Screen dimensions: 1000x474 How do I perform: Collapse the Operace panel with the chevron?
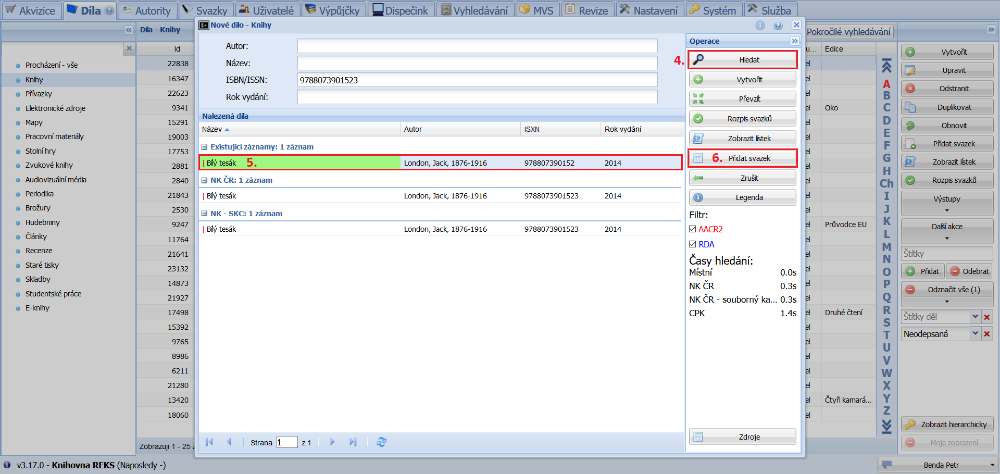(x=795, y=41)
